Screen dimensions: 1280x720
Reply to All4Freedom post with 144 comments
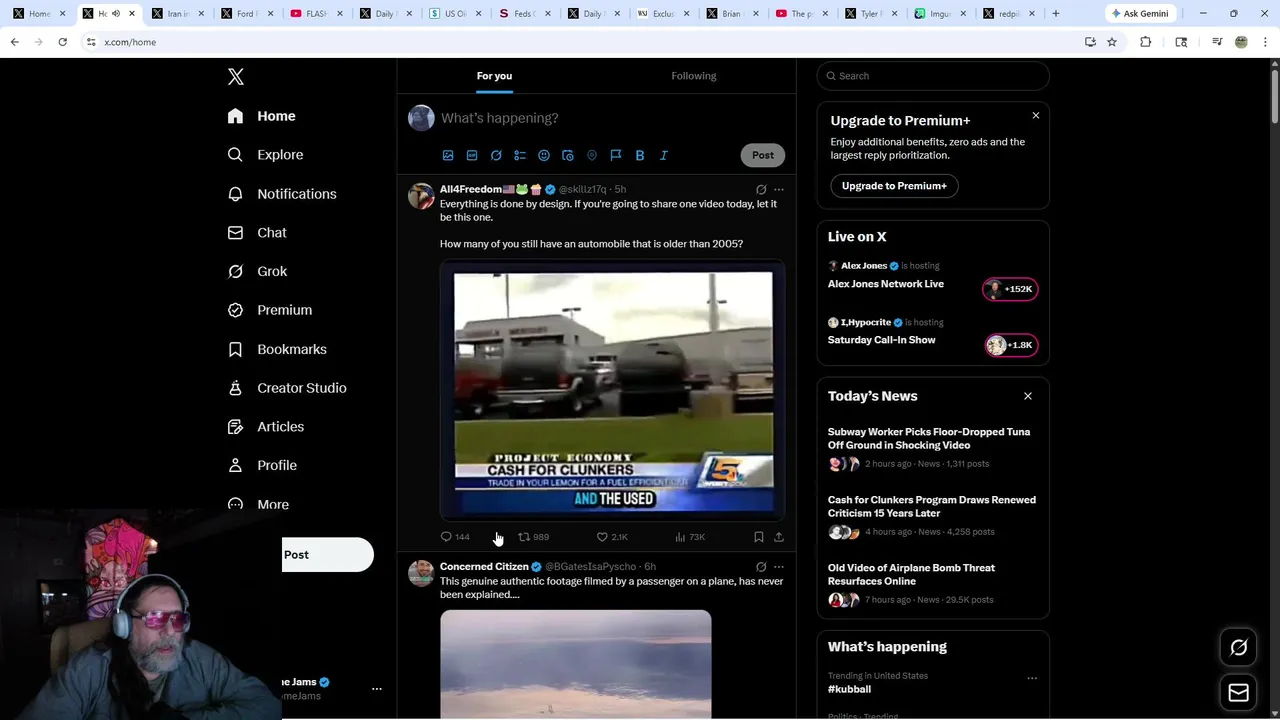click(455, 537)
